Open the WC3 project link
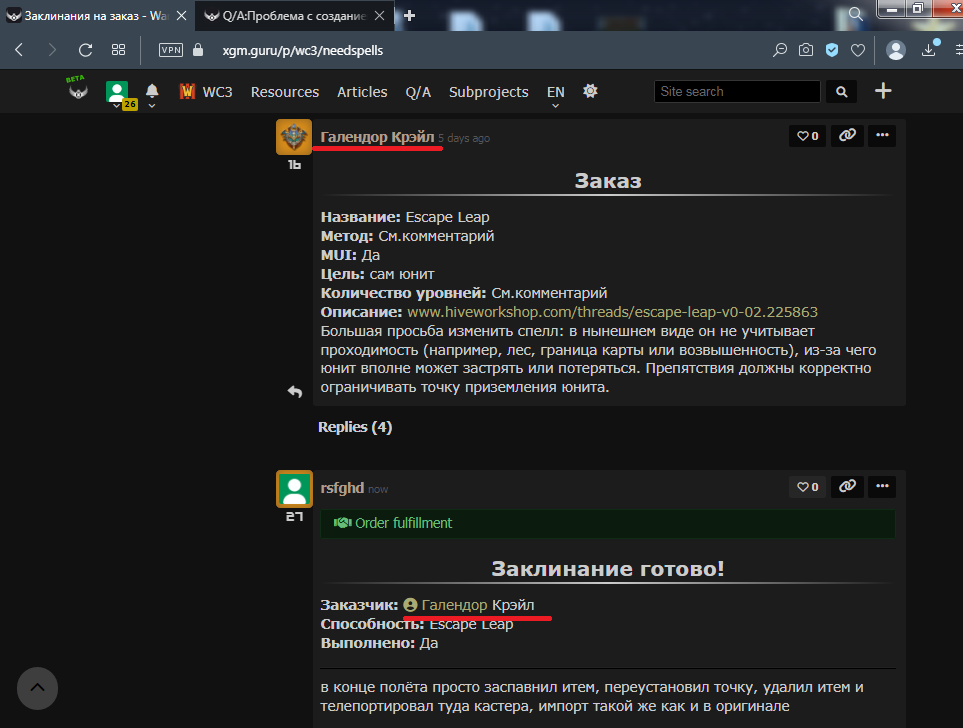The image size is (963, 728). pos(206,92)
